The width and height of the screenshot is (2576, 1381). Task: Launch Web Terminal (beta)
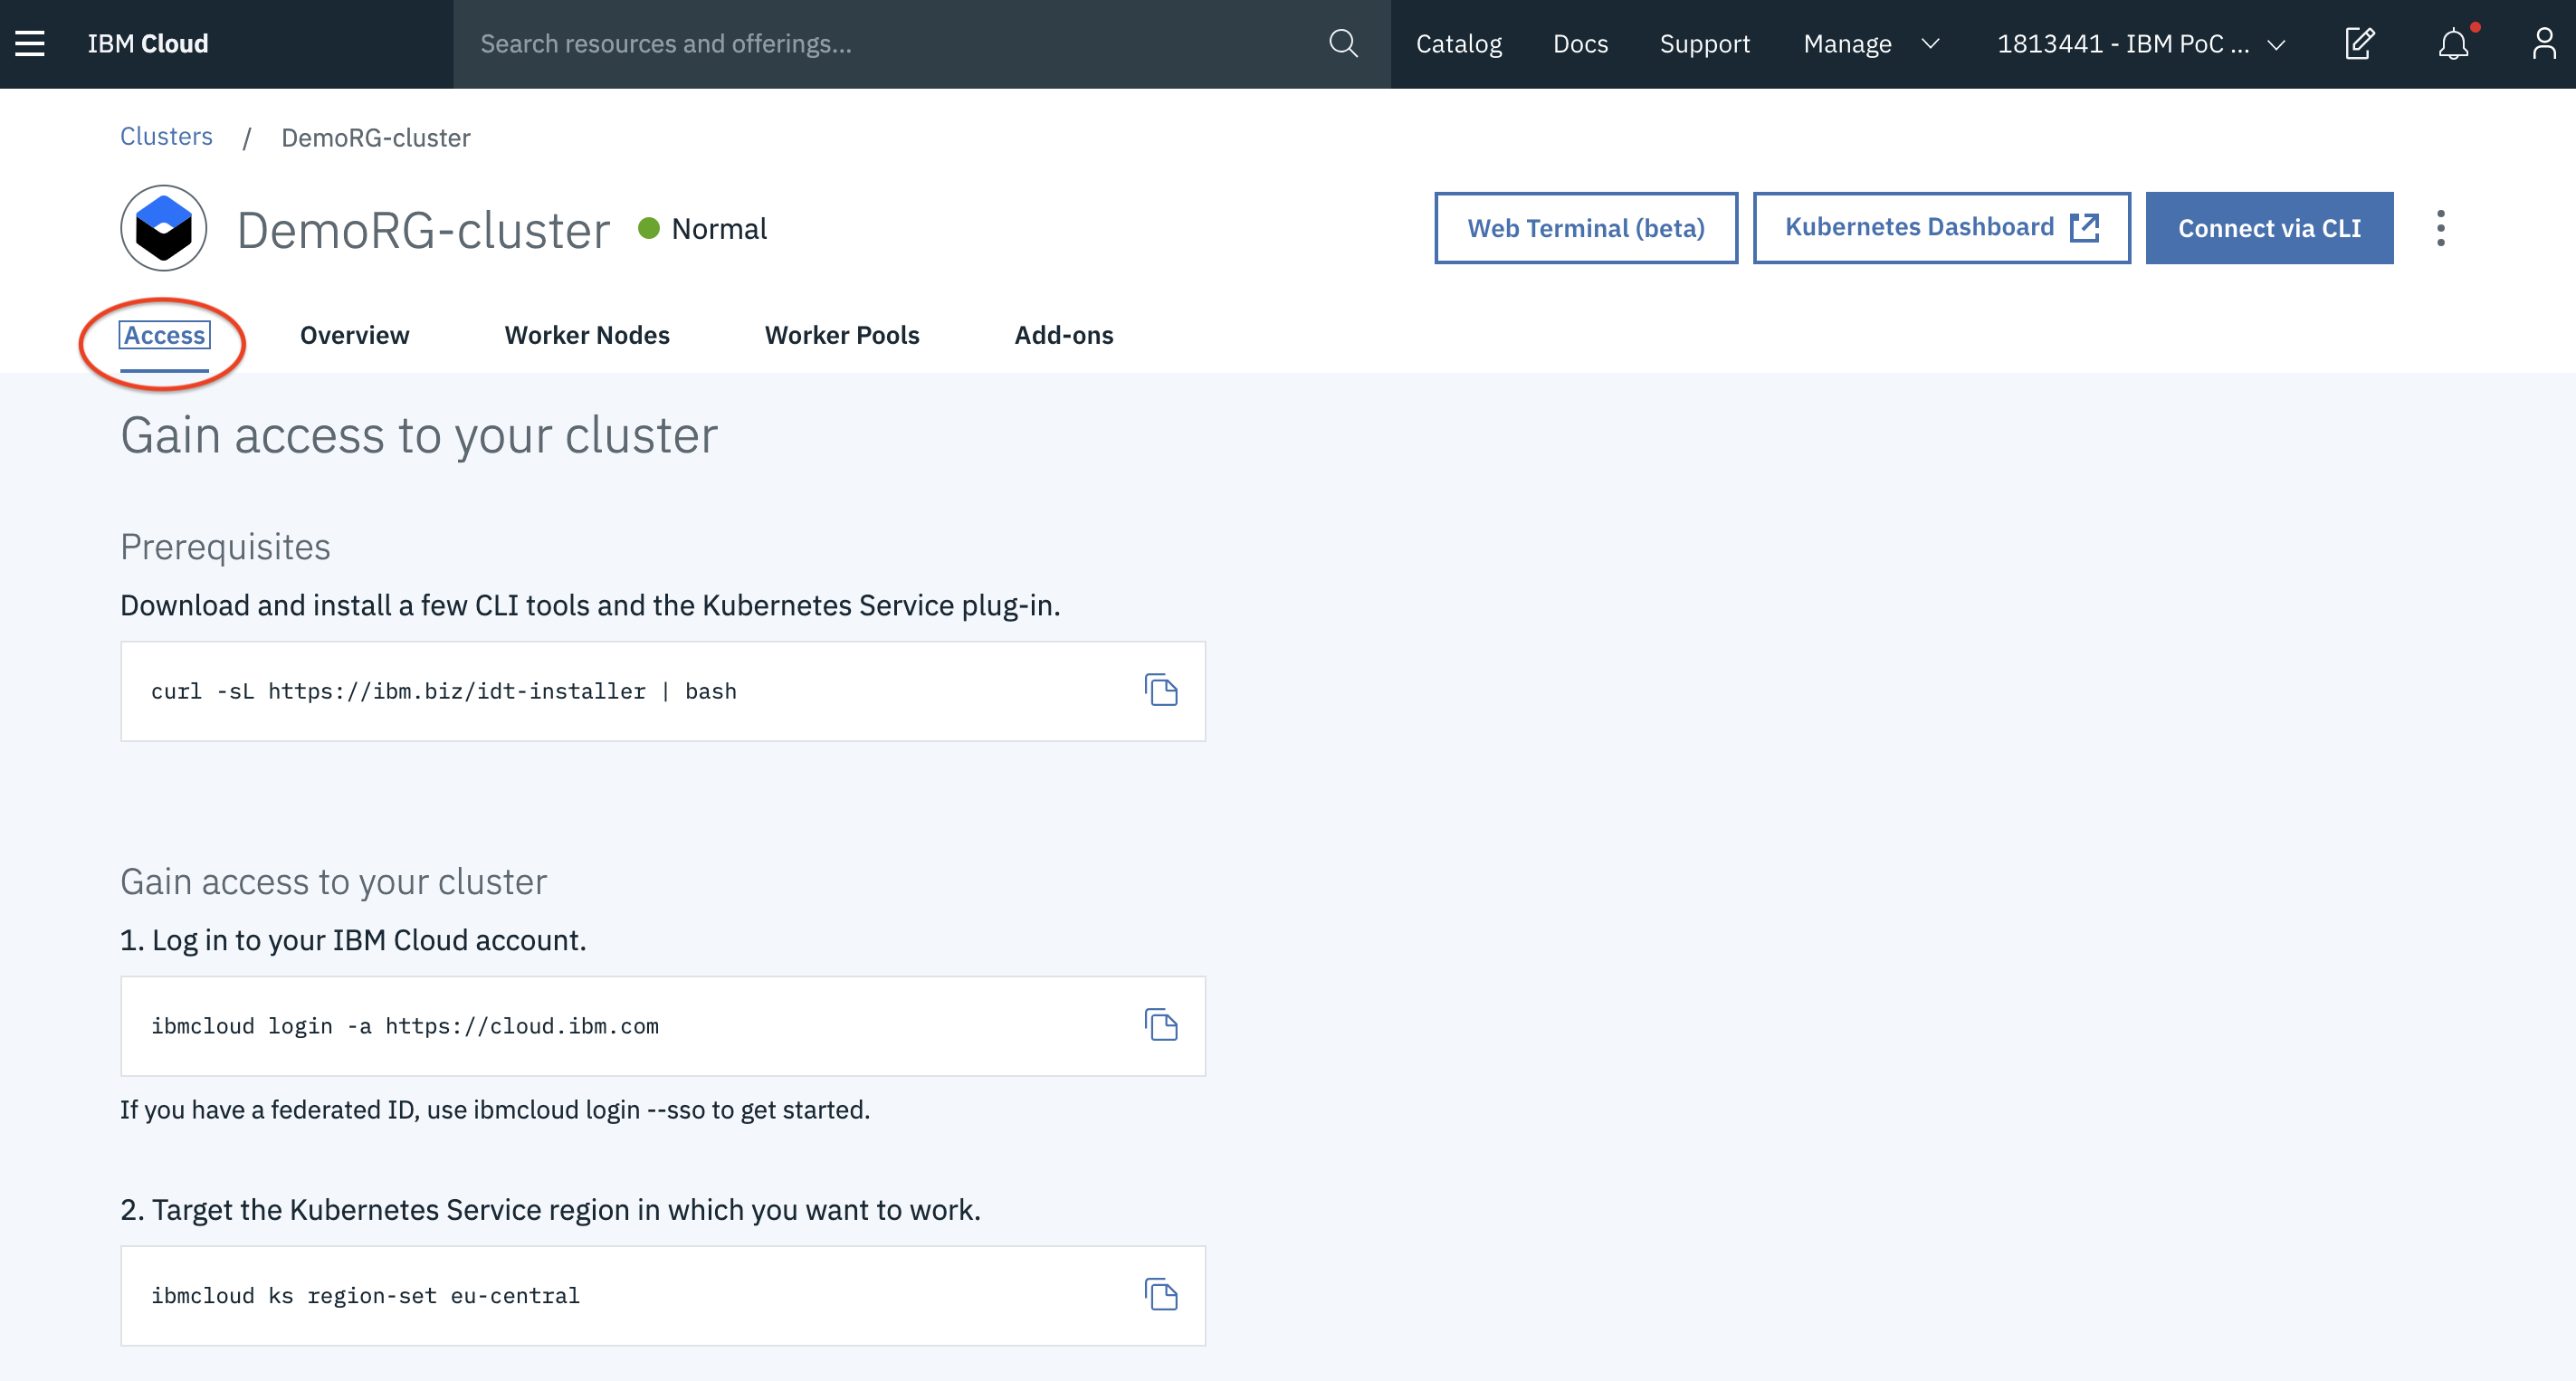point(1586,228)
